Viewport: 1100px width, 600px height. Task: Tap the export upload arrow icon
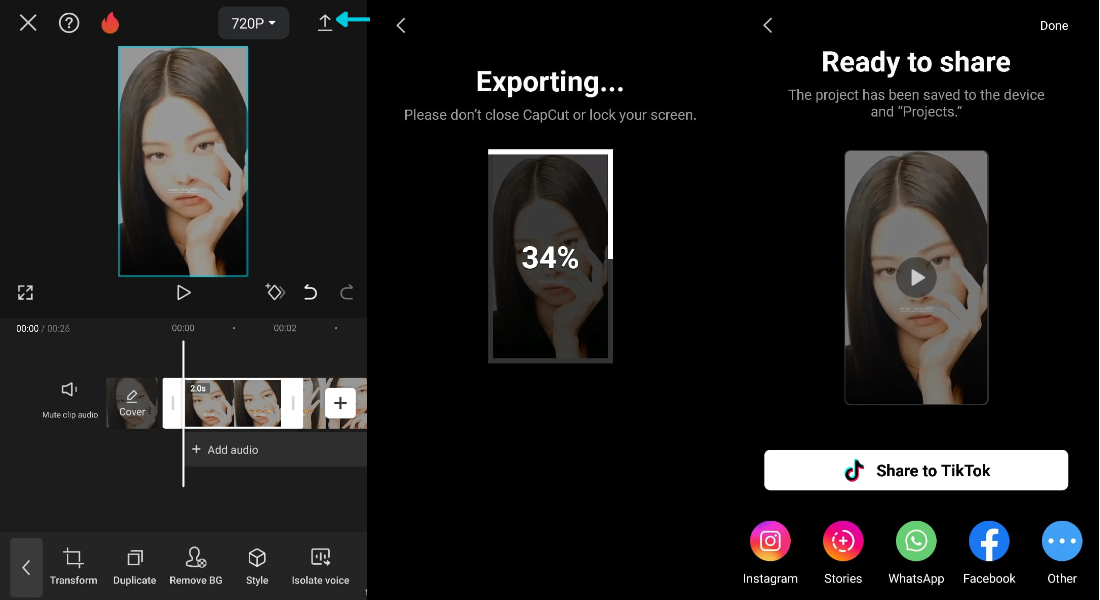tap(325, 23)
